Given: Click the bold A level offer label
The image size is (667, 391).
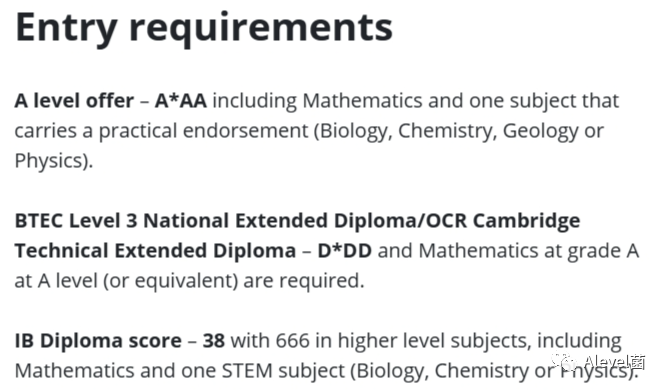Looking at the screenshot, I should tap(74, 101).
